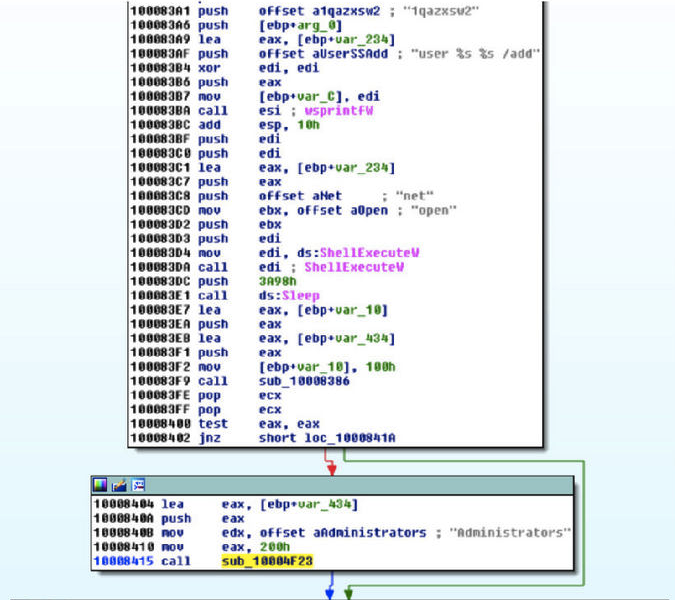This screenshot has width=675, height=600.
Task: Click the loc_1000841A jump target
Action: [x=350, y=438]
